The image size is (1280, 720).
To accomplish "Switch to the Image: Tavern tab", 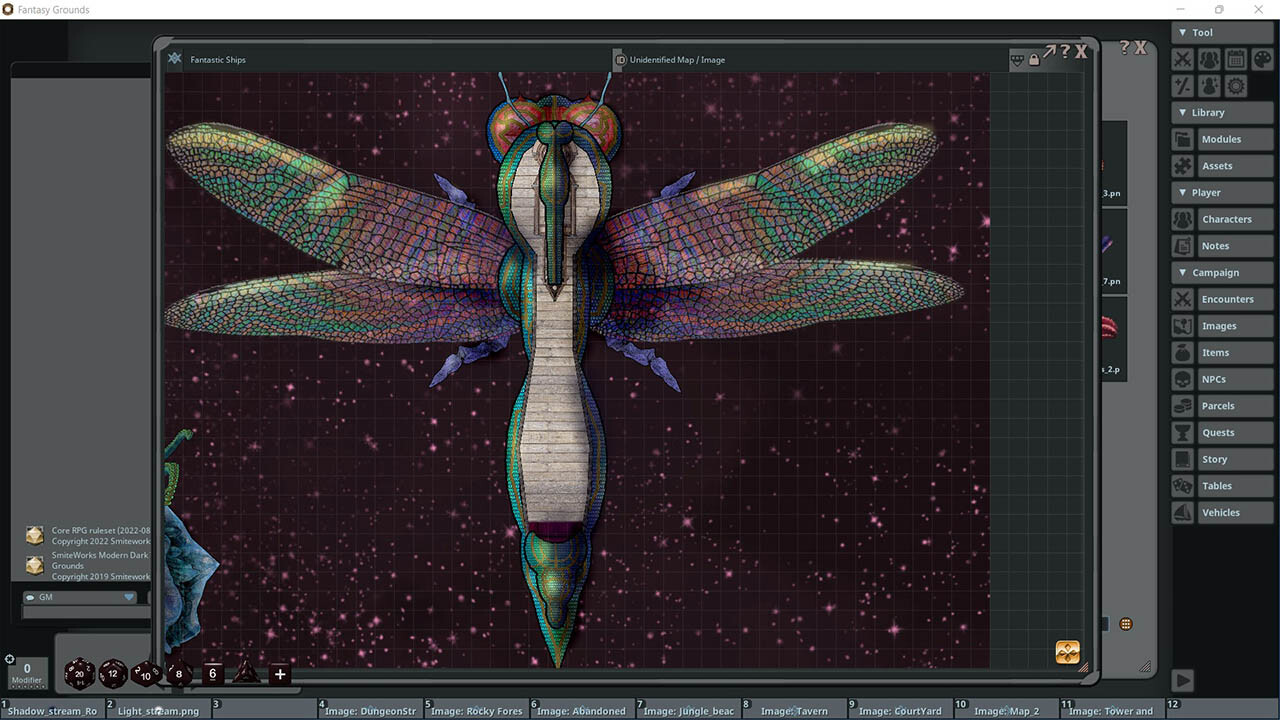I will point(797,711).
